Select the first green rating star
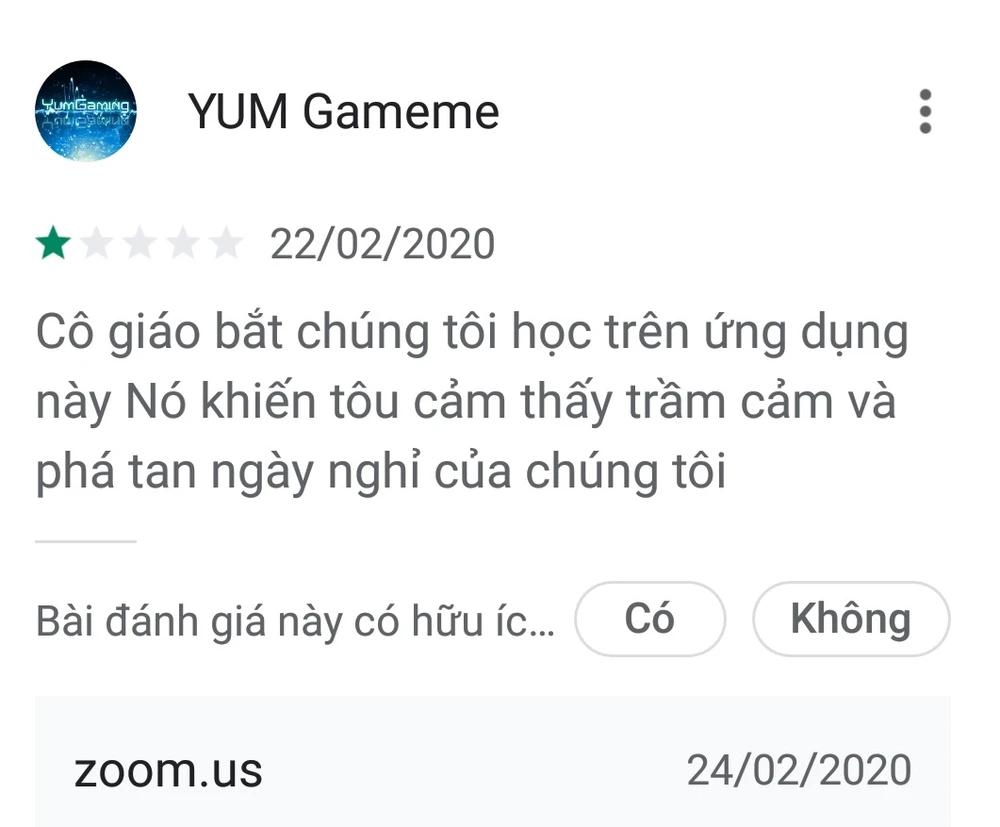Viewport: 1000px width, 827px height. pos(54,243)
